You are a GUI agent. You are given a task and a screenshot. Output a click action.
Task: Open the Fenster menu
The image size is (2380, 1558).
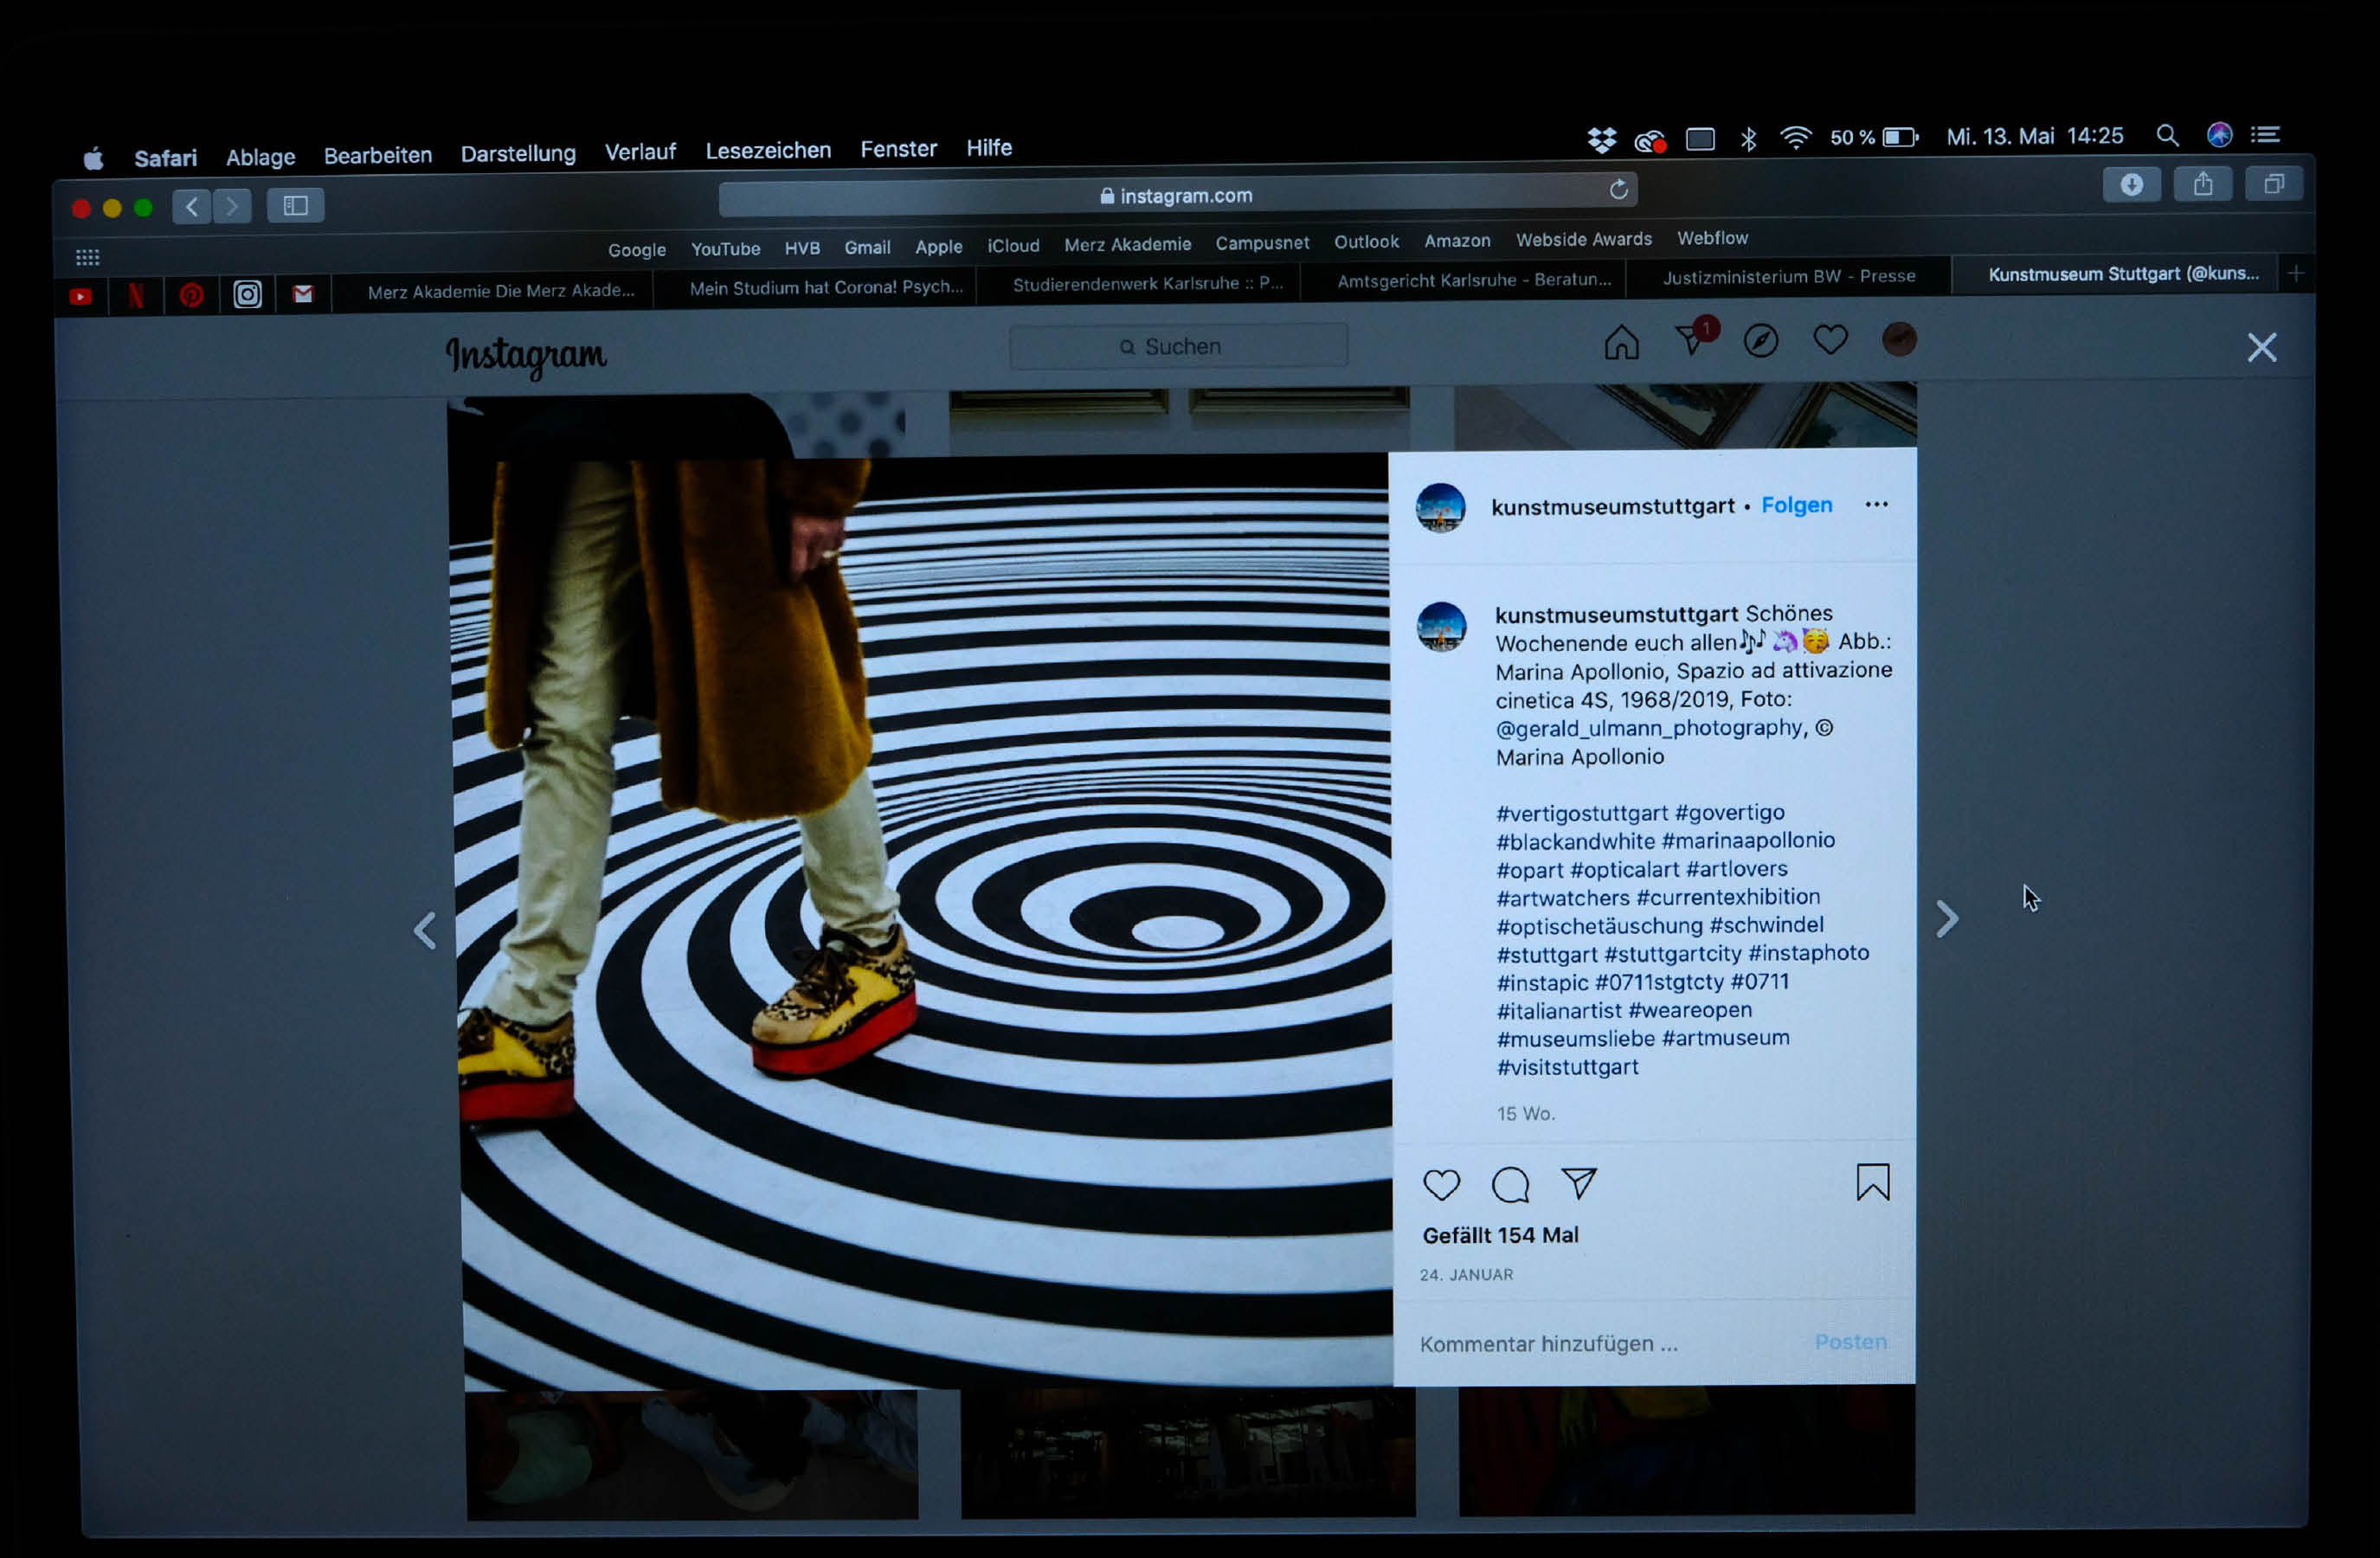point(898,149)
